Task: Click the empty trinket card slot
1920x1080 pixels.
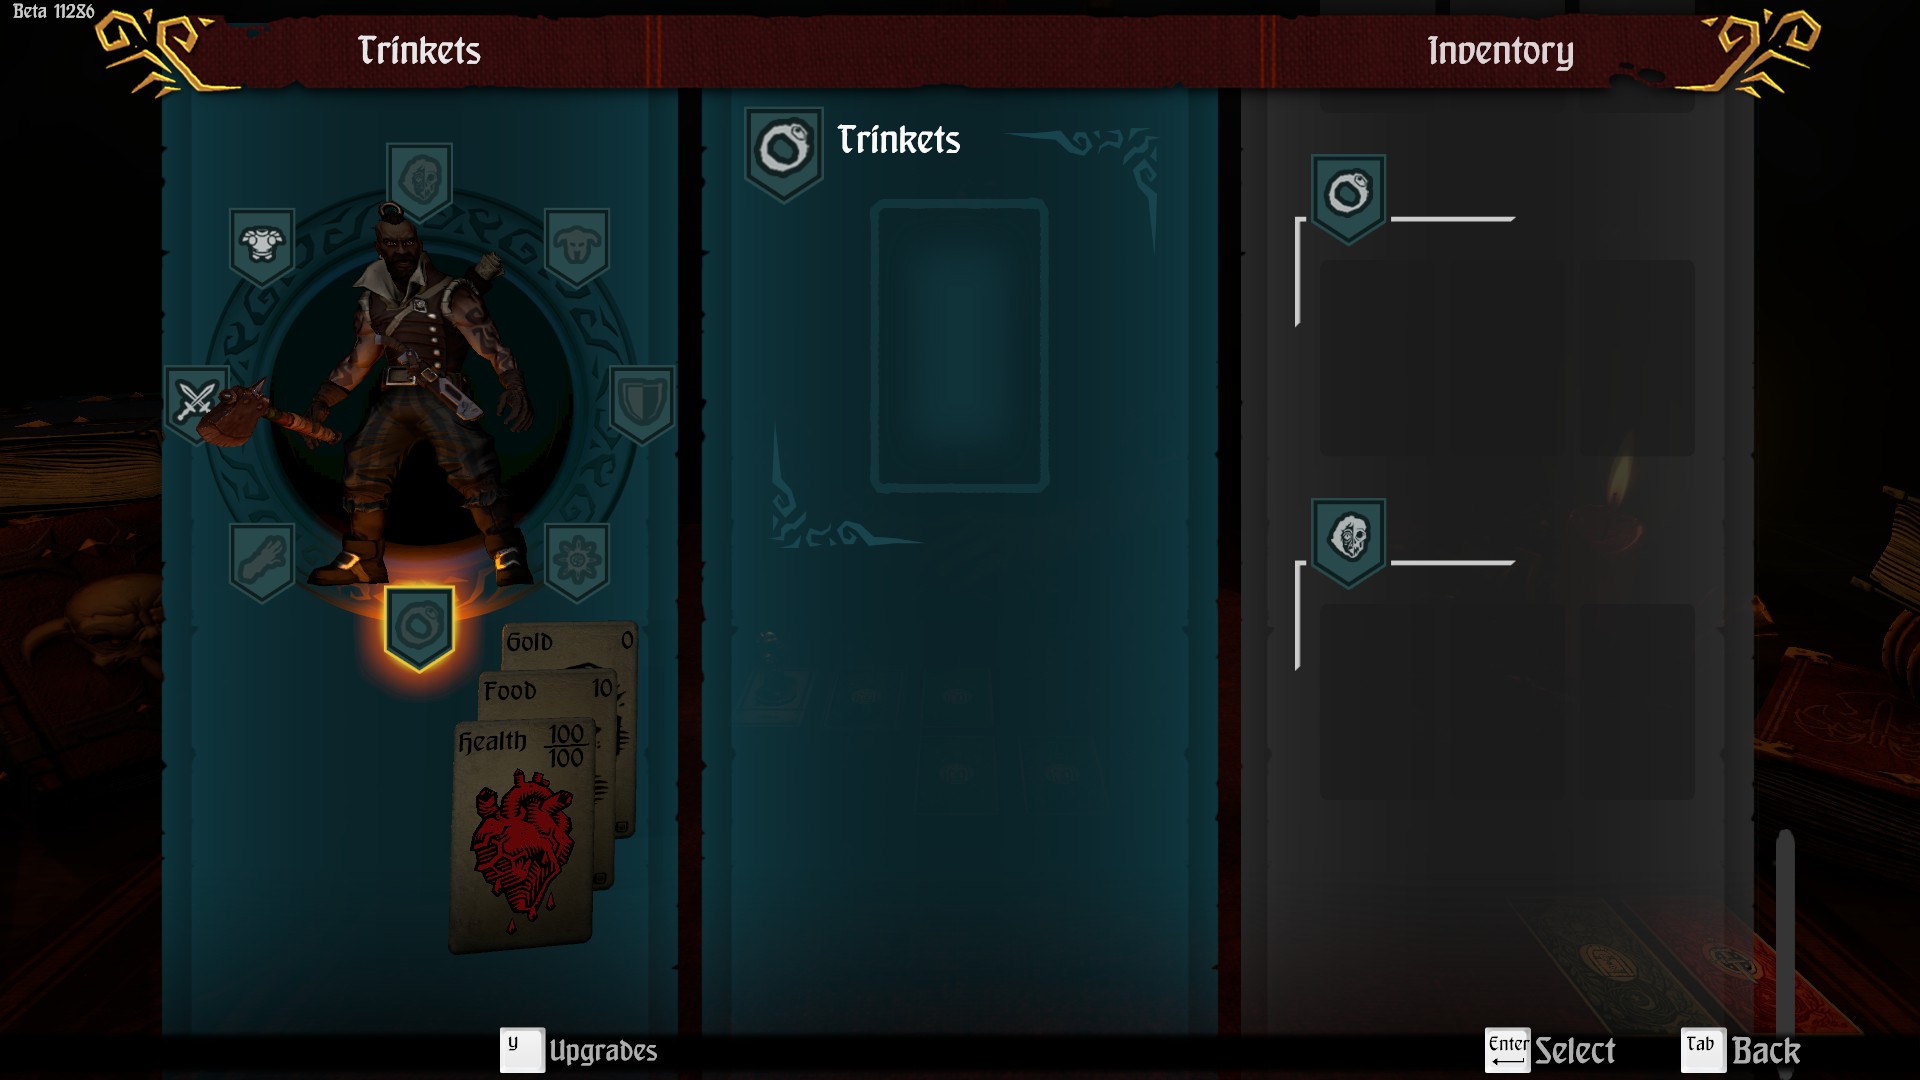Action: [x=959, y=346]
